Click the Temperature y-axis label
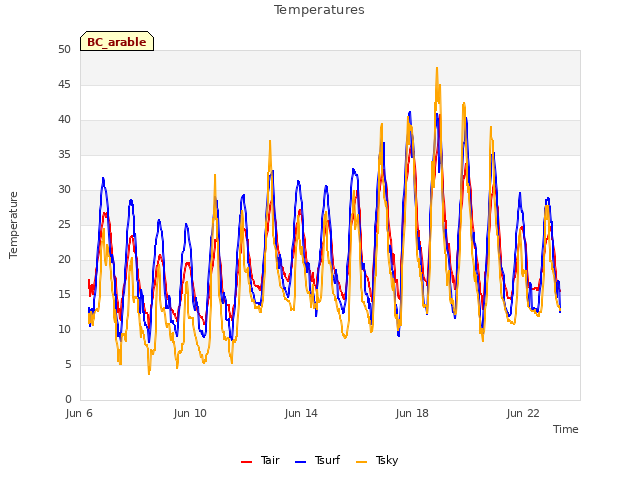The width and height of the screenshot is (640, 480). click(x=13, y=225)
